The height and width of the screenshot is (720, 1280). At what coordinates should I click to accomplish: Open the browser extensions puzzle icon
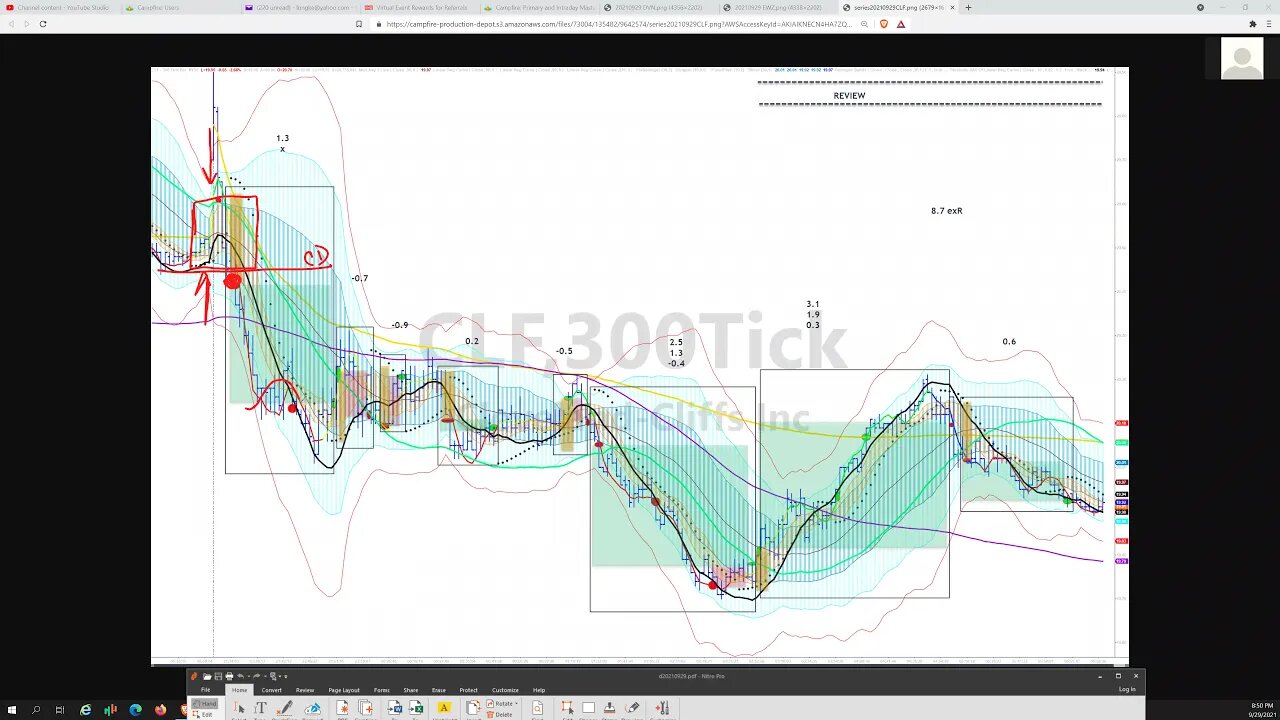(1253, 24)
